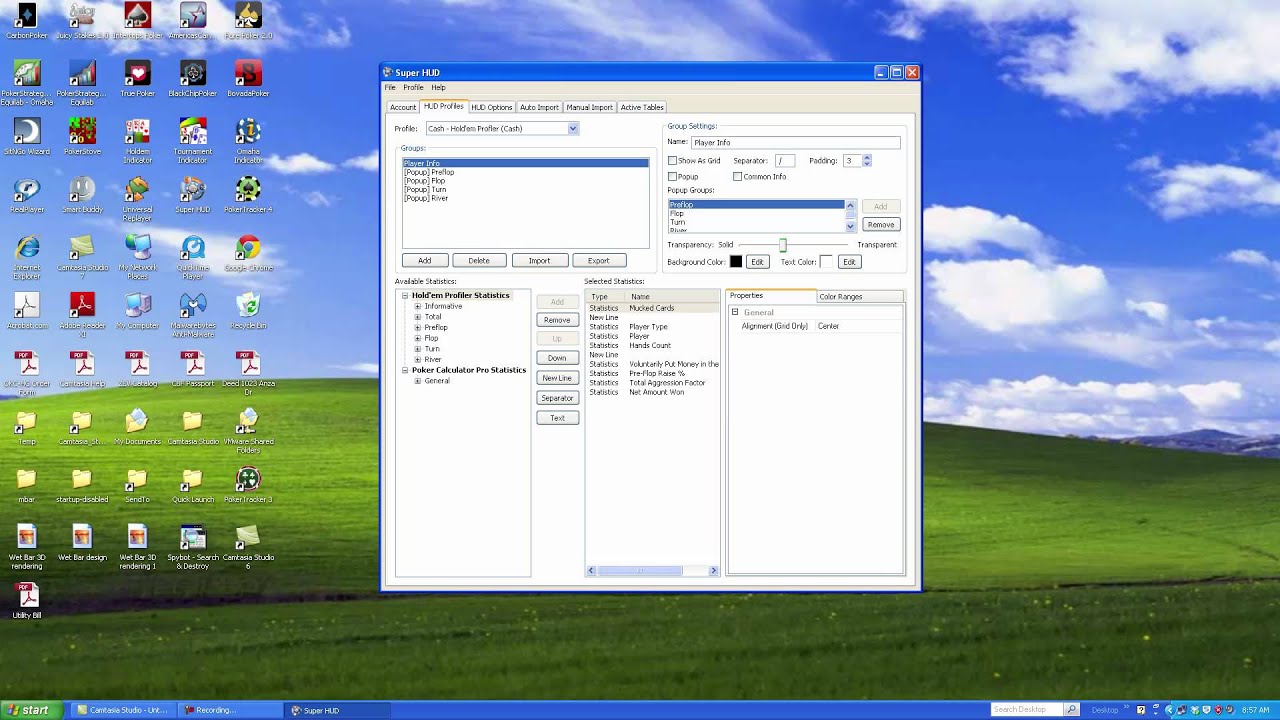Click Remove beside Popup Groups list
Screen dimensions: 1280x720
(x=881, y=225)
